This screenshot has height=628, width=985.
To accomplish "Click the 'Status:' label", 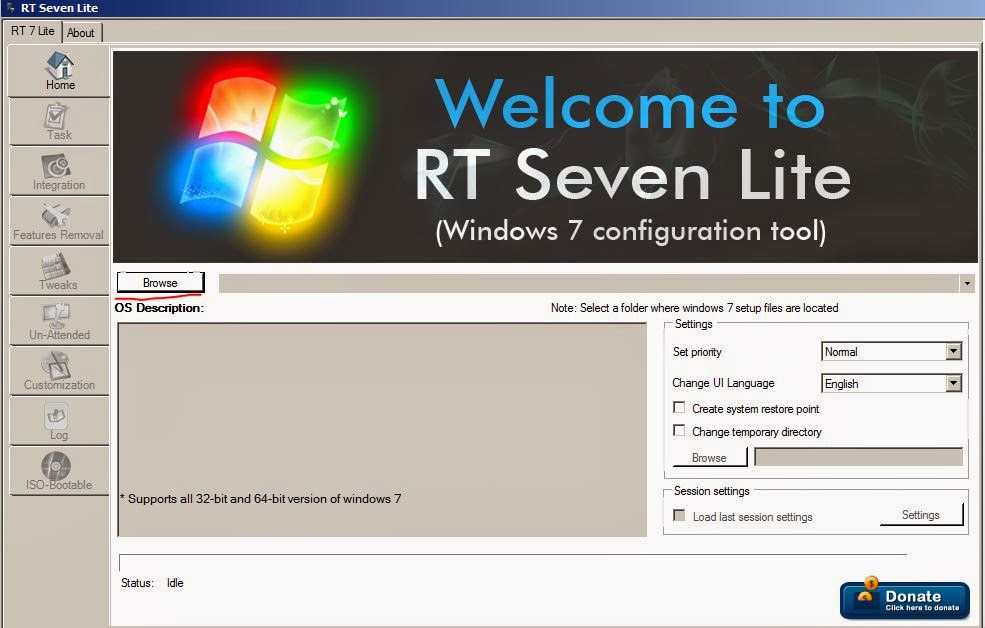I will point(137,583).
